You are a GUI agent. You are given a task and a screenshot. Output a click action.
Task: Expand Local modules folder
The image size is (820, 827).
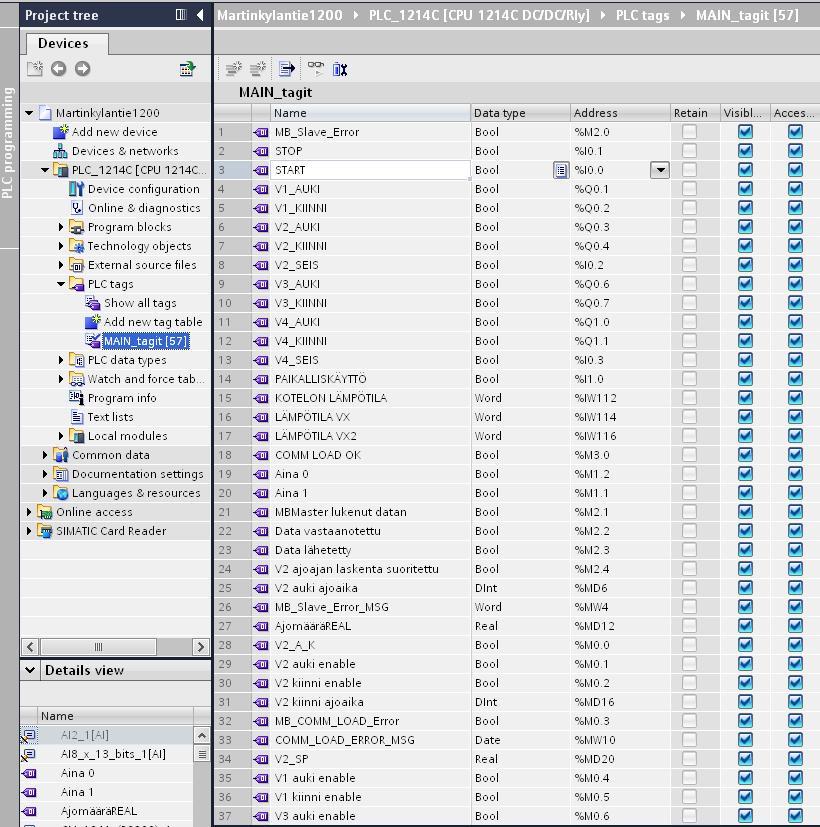point(61,436)
